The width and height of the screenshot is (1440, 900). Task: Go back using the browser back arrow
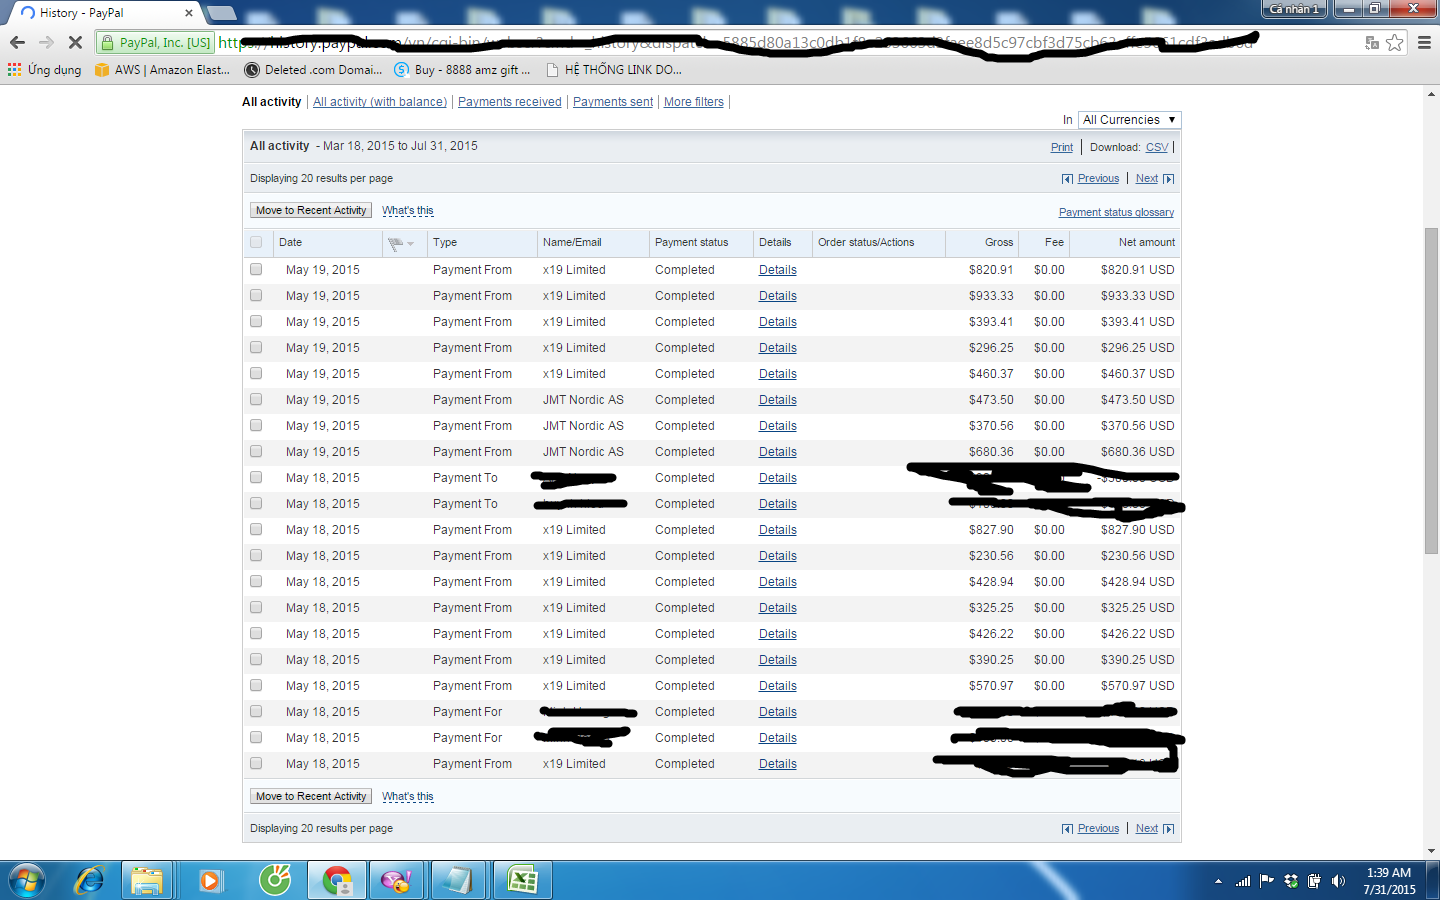click(x=17, y=42)
